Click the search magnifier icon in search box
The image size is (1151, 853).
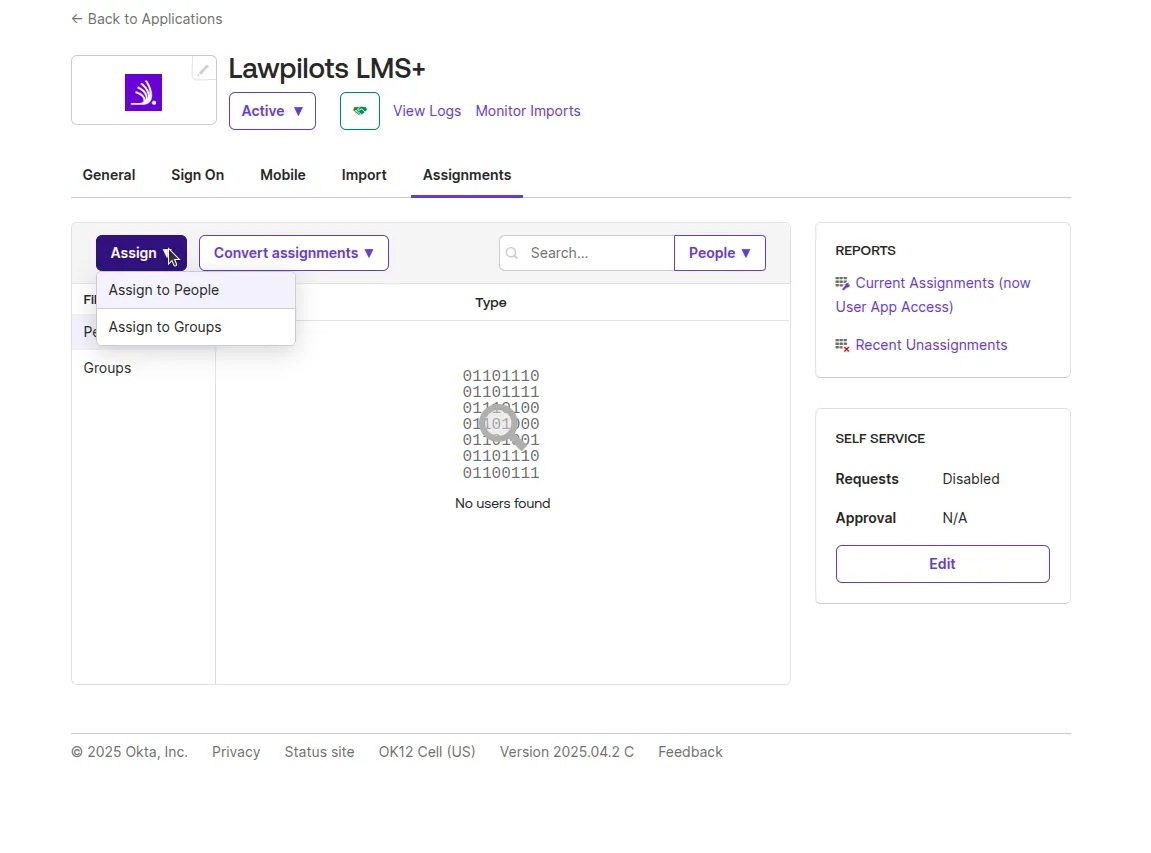512,253
